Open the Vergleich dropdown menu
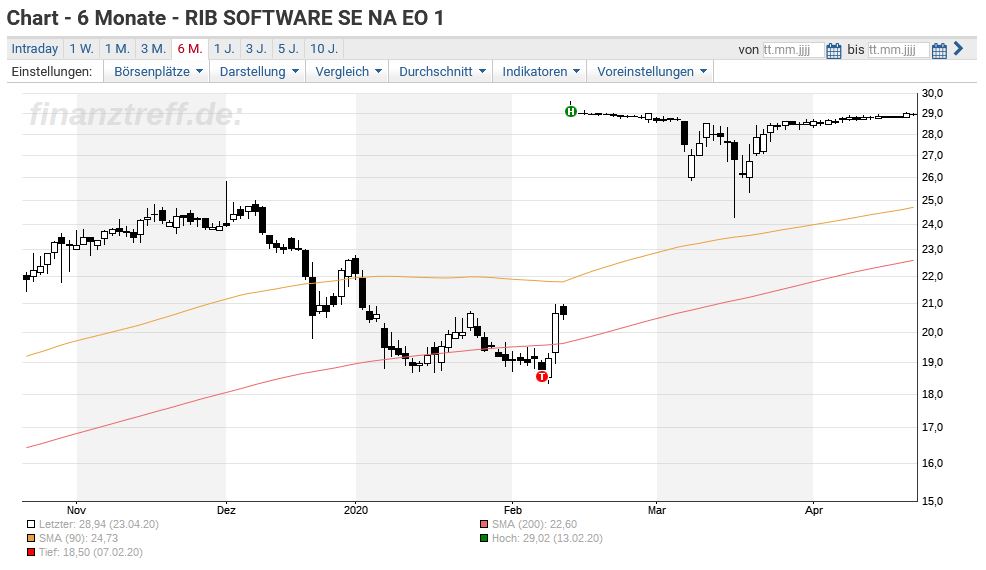Image resolution: width=986 pixels, height=570 pixels. coord(348,72)
